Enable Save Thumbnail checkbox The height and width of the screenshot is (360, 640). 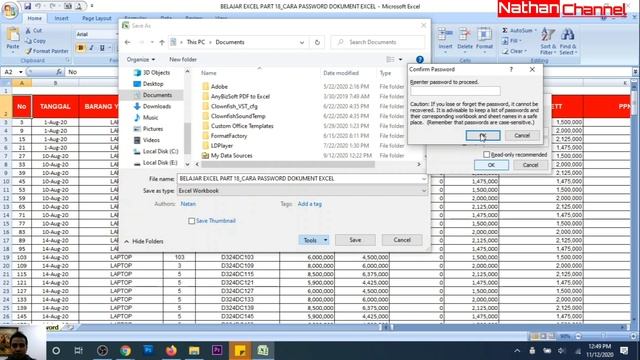click(x=191, y=221)
